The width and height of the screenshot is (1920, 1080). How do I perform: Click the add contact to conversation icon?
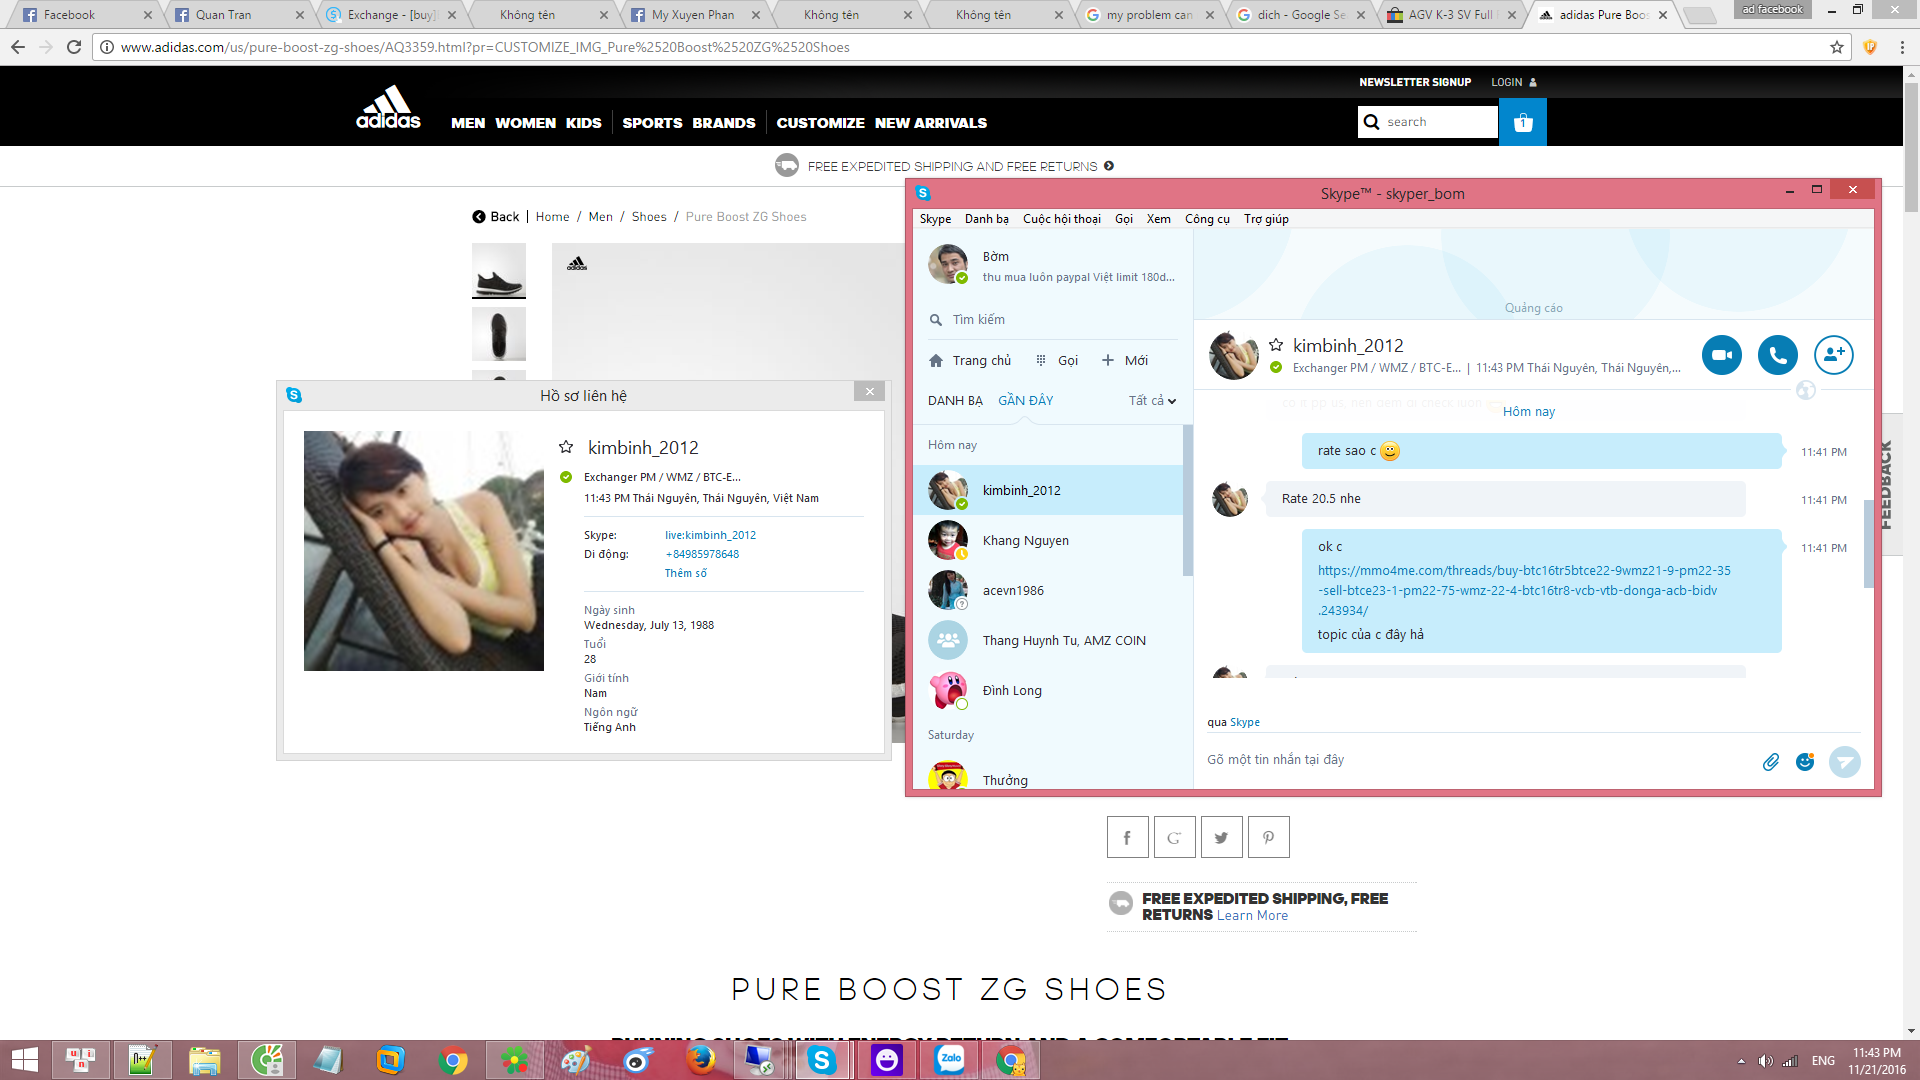point(1833,355)
